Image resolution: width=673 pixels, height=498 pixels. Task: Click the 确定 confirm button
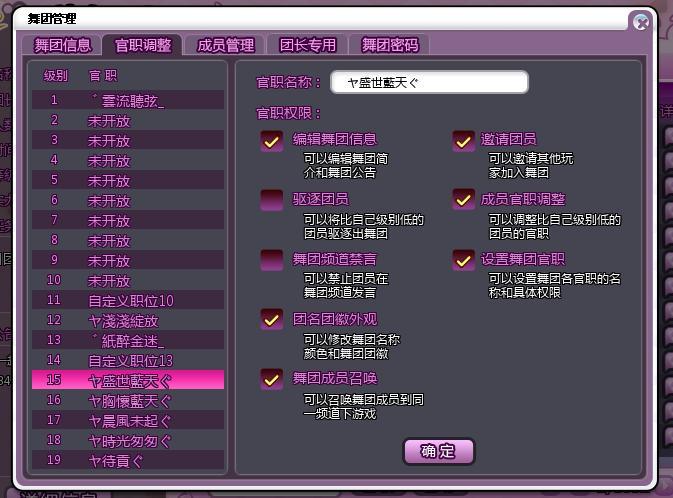(438, 451)
